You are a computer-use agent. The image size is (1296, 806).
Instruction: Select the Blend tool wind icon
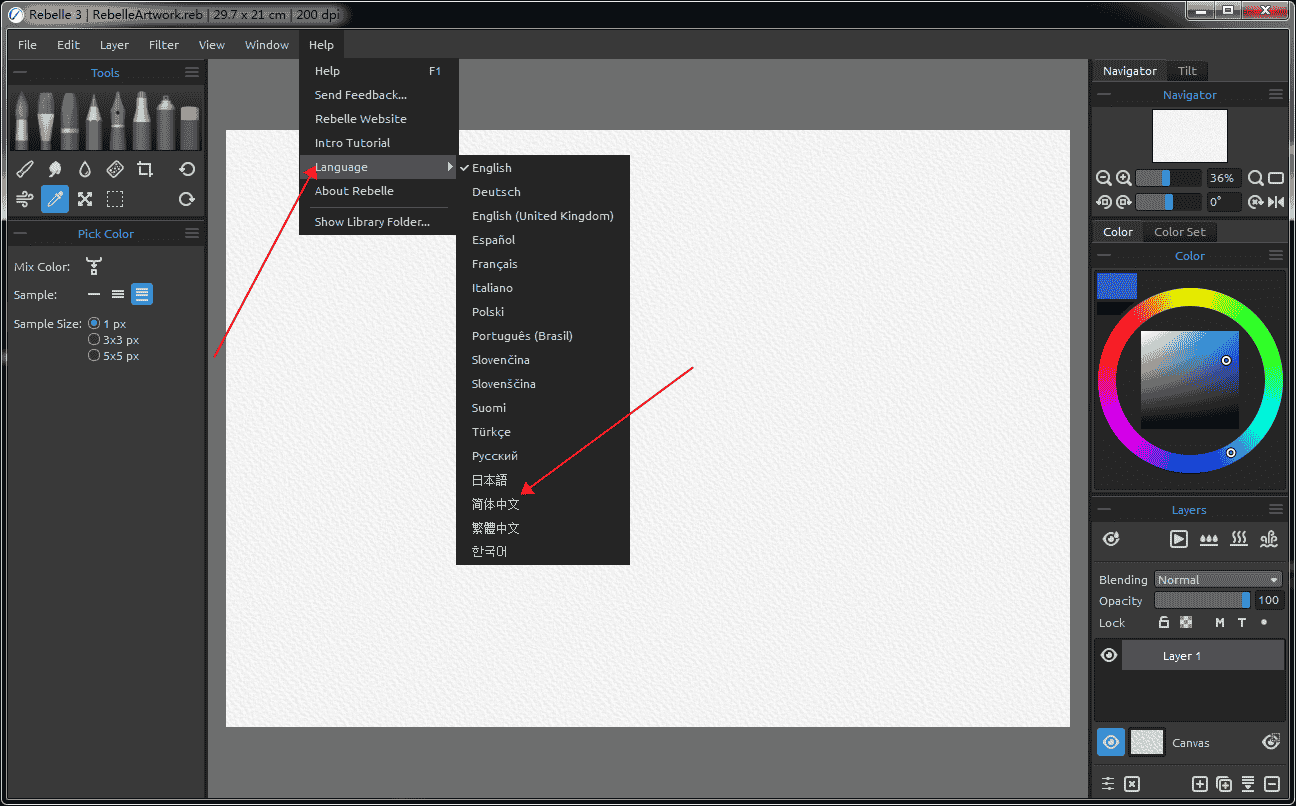pos(25,199)
